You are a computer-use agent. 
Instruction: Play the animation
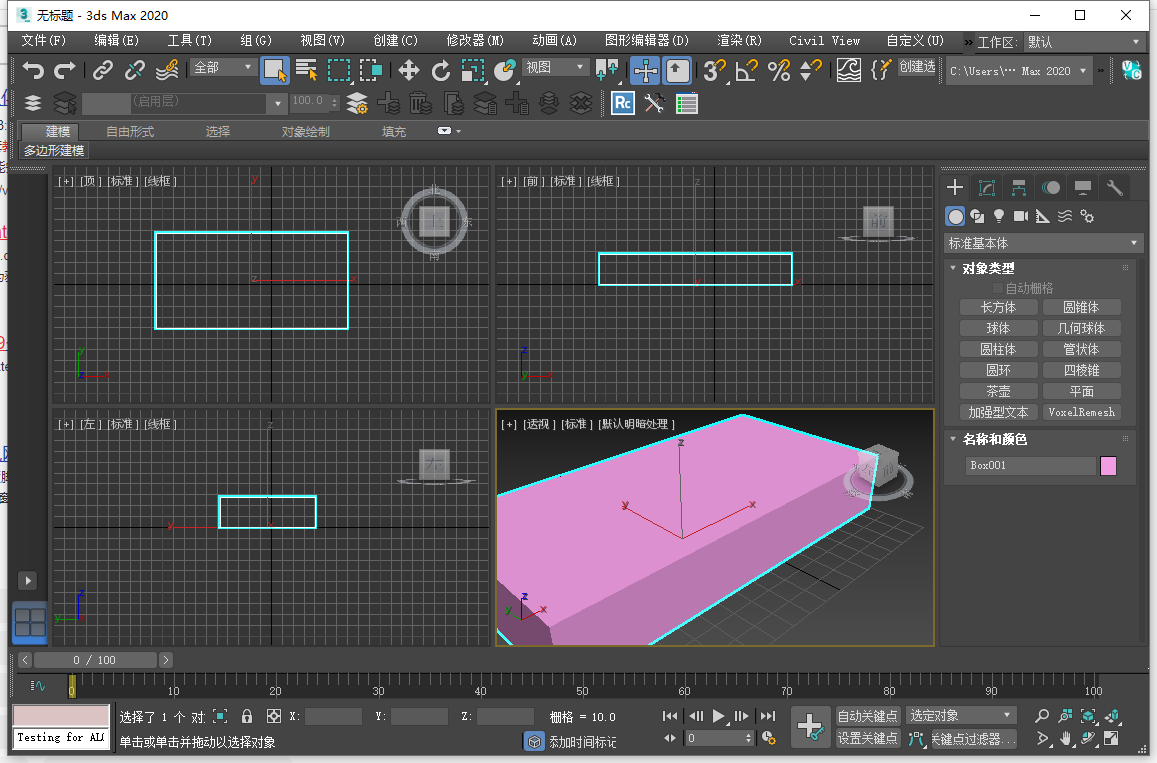click(718, 716)
